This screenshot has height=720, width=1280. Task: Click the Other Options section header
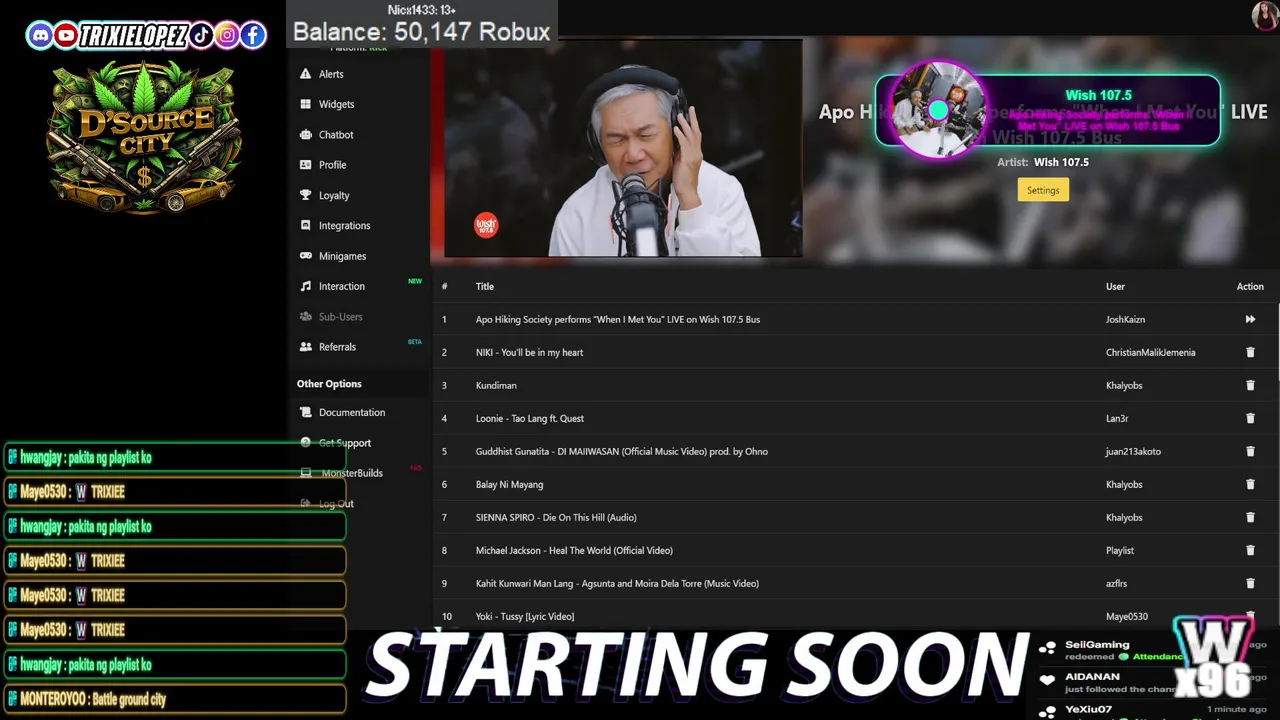coord(329,384)
